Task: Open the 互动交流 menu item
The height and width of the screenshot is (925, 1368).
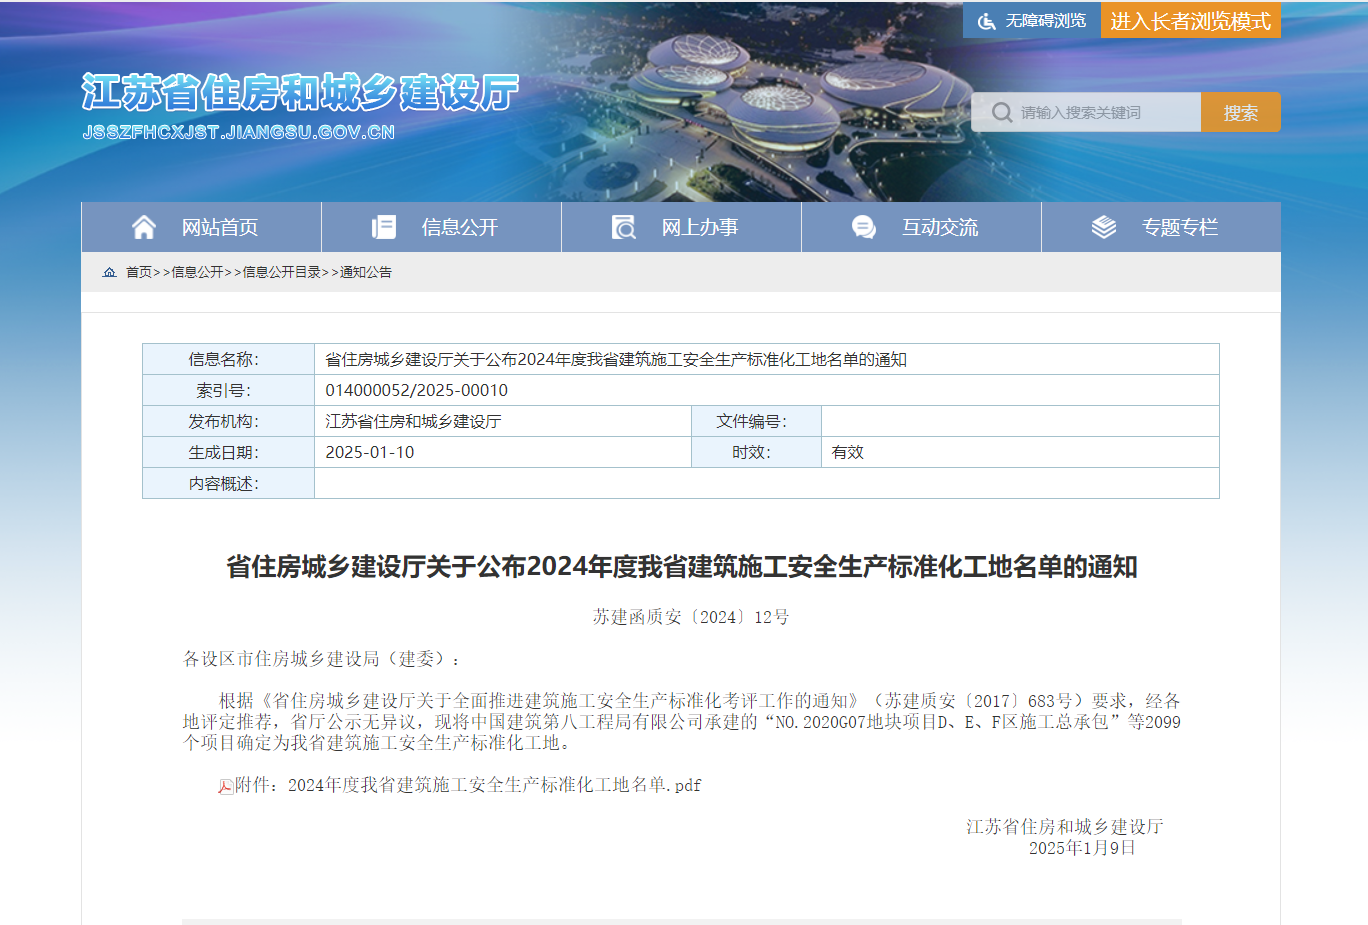Action: click(x=940, y=227)
